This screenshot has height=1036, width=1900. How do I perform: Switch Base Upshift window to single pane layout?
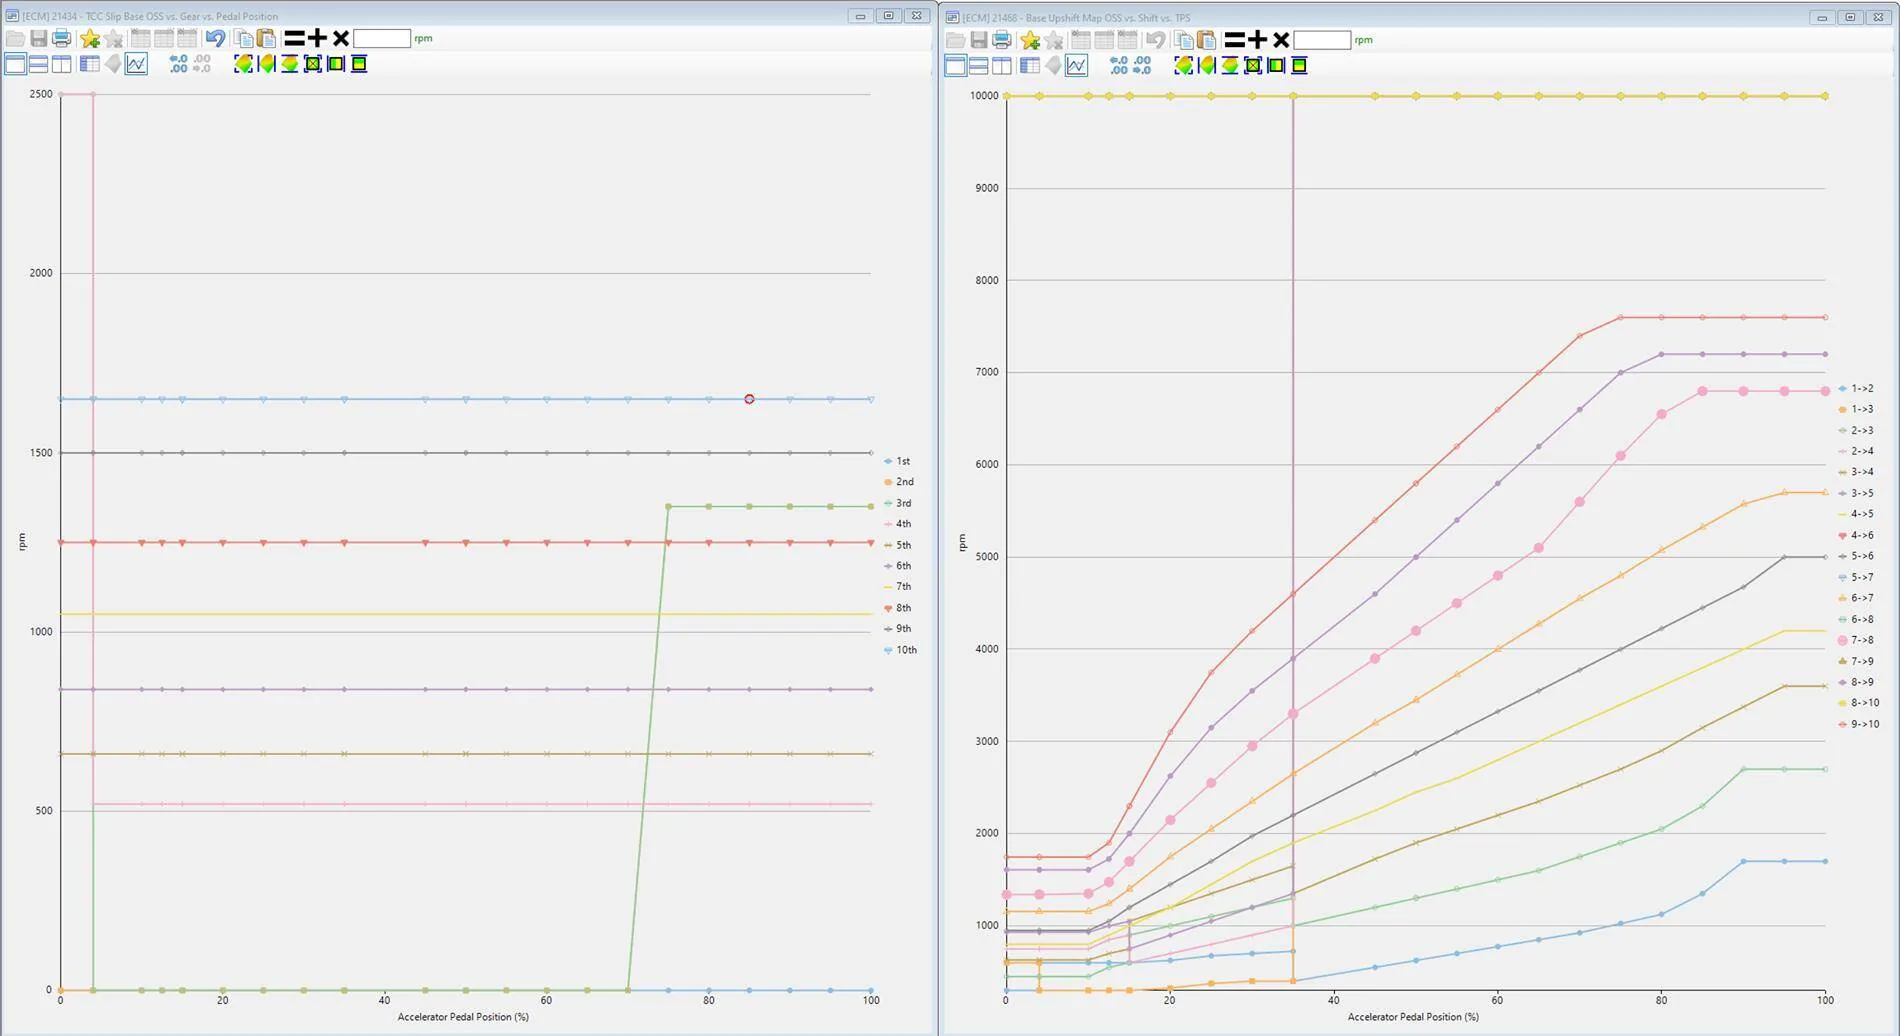[x=955, y=66]
